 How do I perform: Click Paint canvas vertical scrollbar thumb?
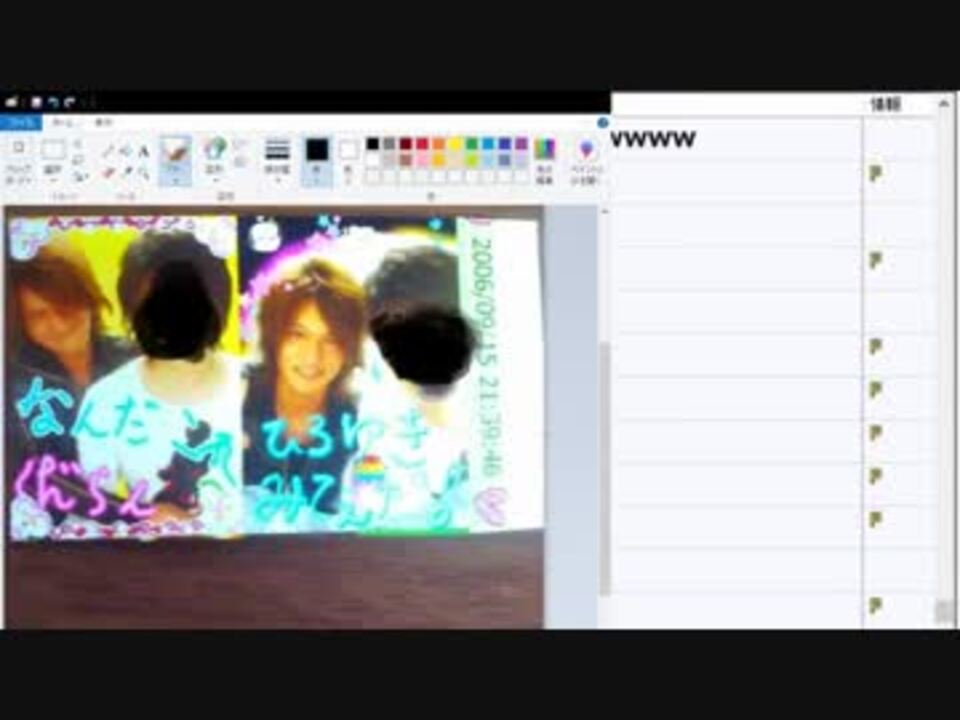click(x=605, y=468)
